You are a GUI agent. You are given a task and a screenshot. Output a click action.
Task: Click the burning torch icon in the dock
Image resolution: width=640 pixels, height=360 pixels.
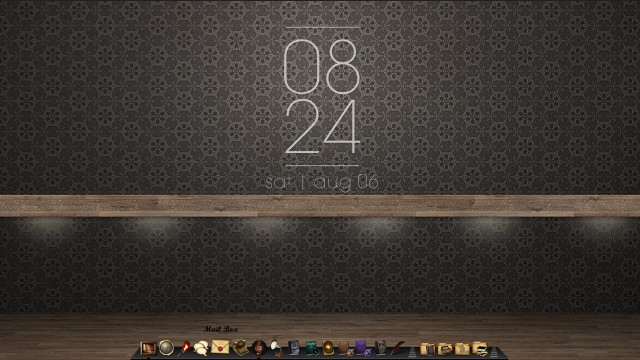(184, 349)
